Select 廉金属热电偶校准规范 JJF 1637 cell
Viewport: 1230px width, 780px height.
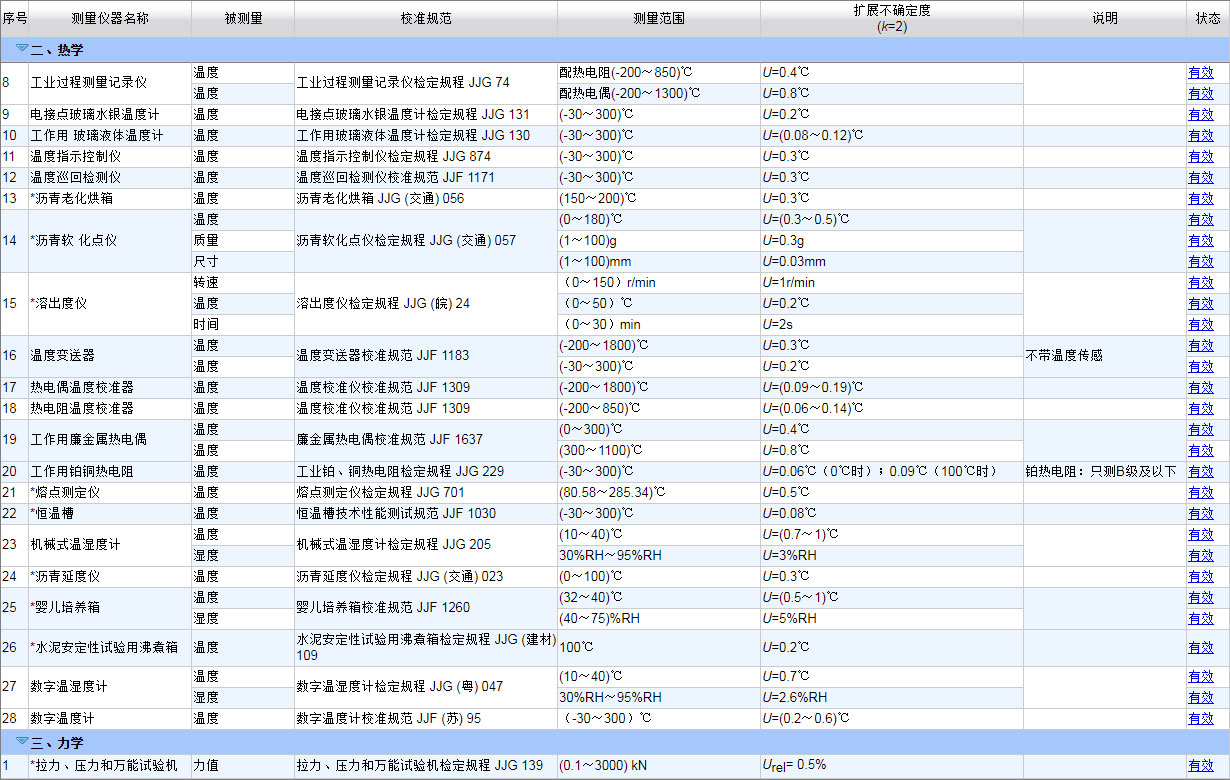click(x=426, y=439)
